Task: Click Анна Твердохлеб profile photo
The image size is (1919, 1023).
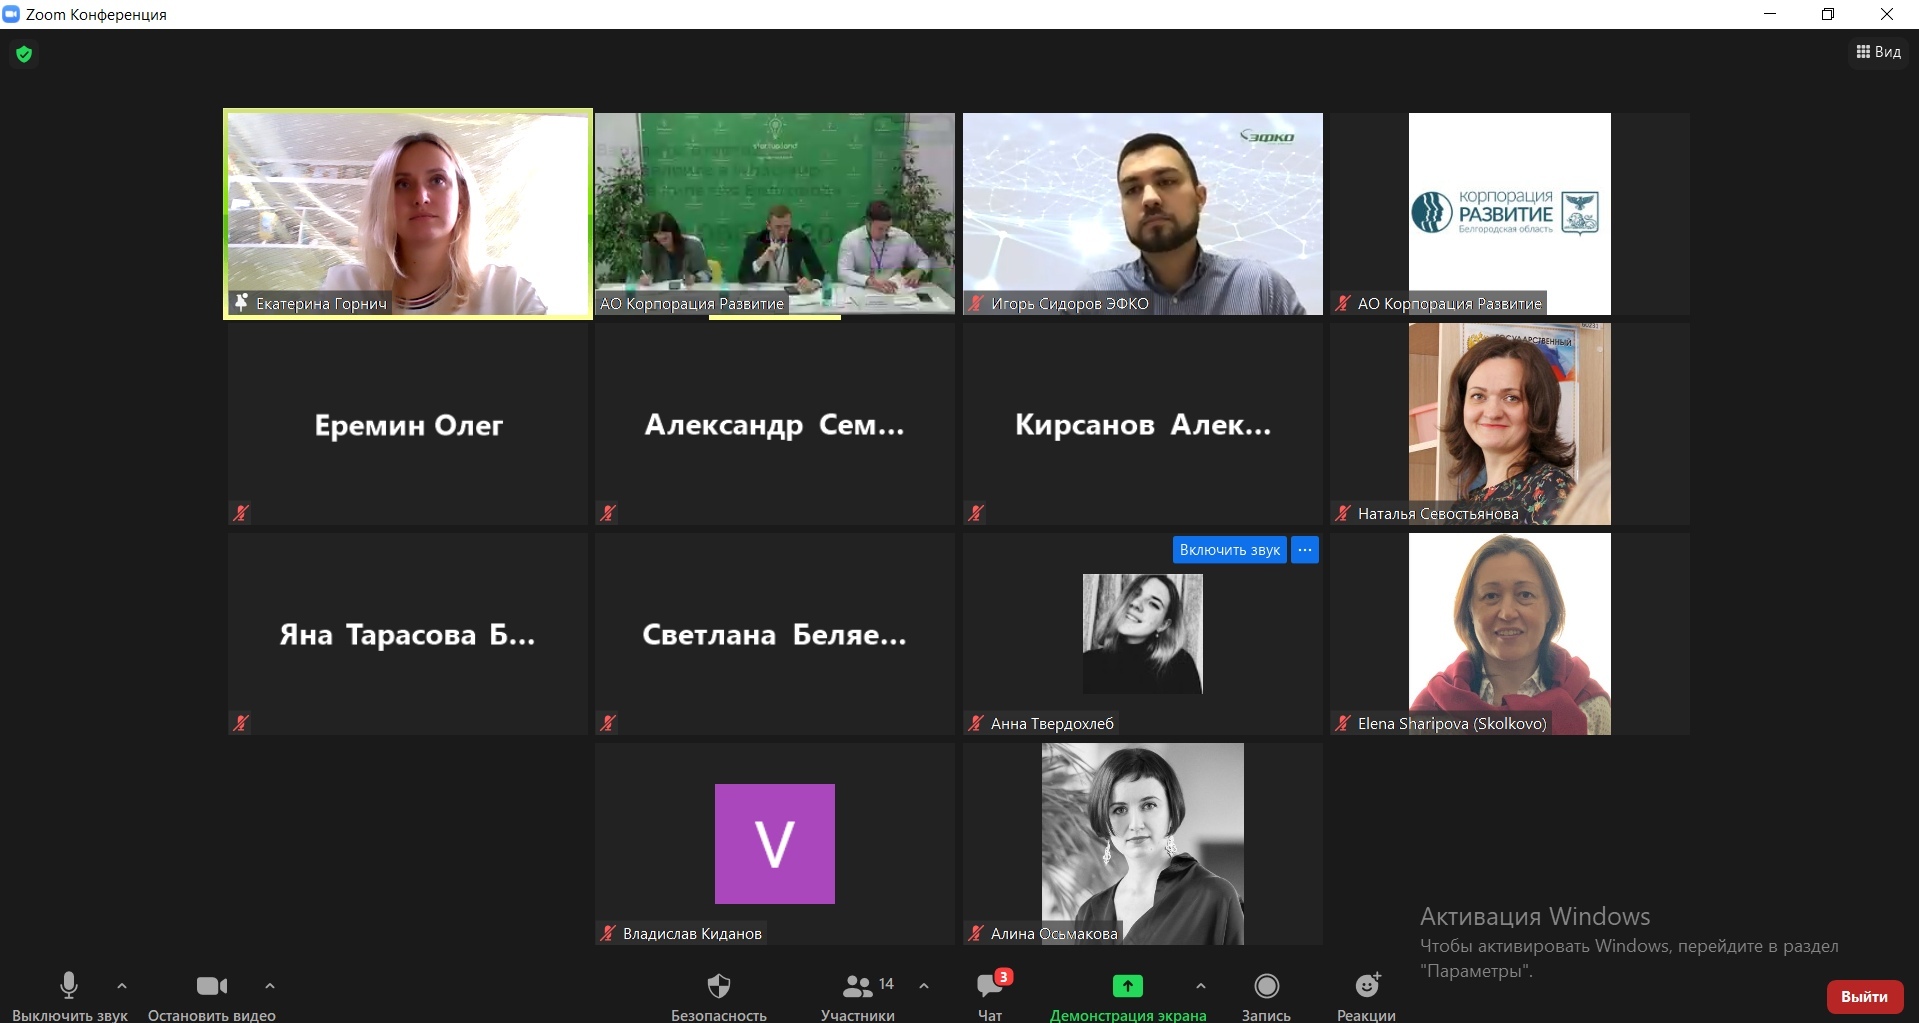Action: pyautogui.click(x=1143, y=634)
